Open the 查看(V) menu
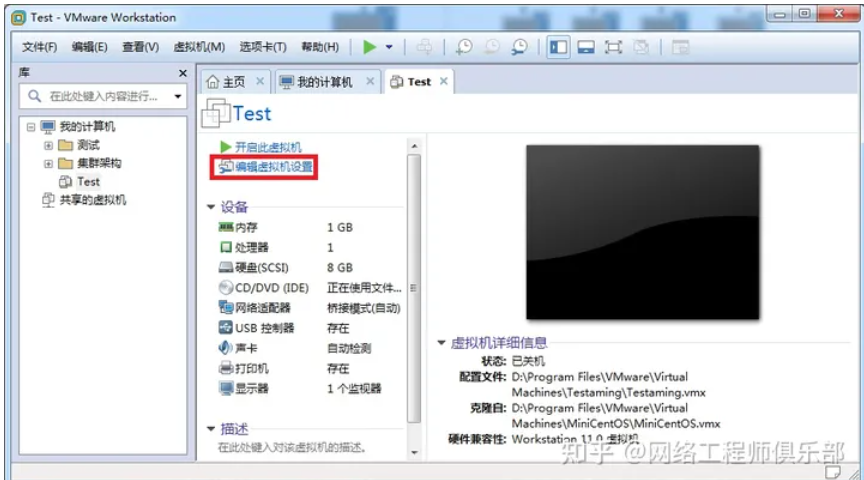The height and width of the screenshot is (480, 864). (141, 47)
